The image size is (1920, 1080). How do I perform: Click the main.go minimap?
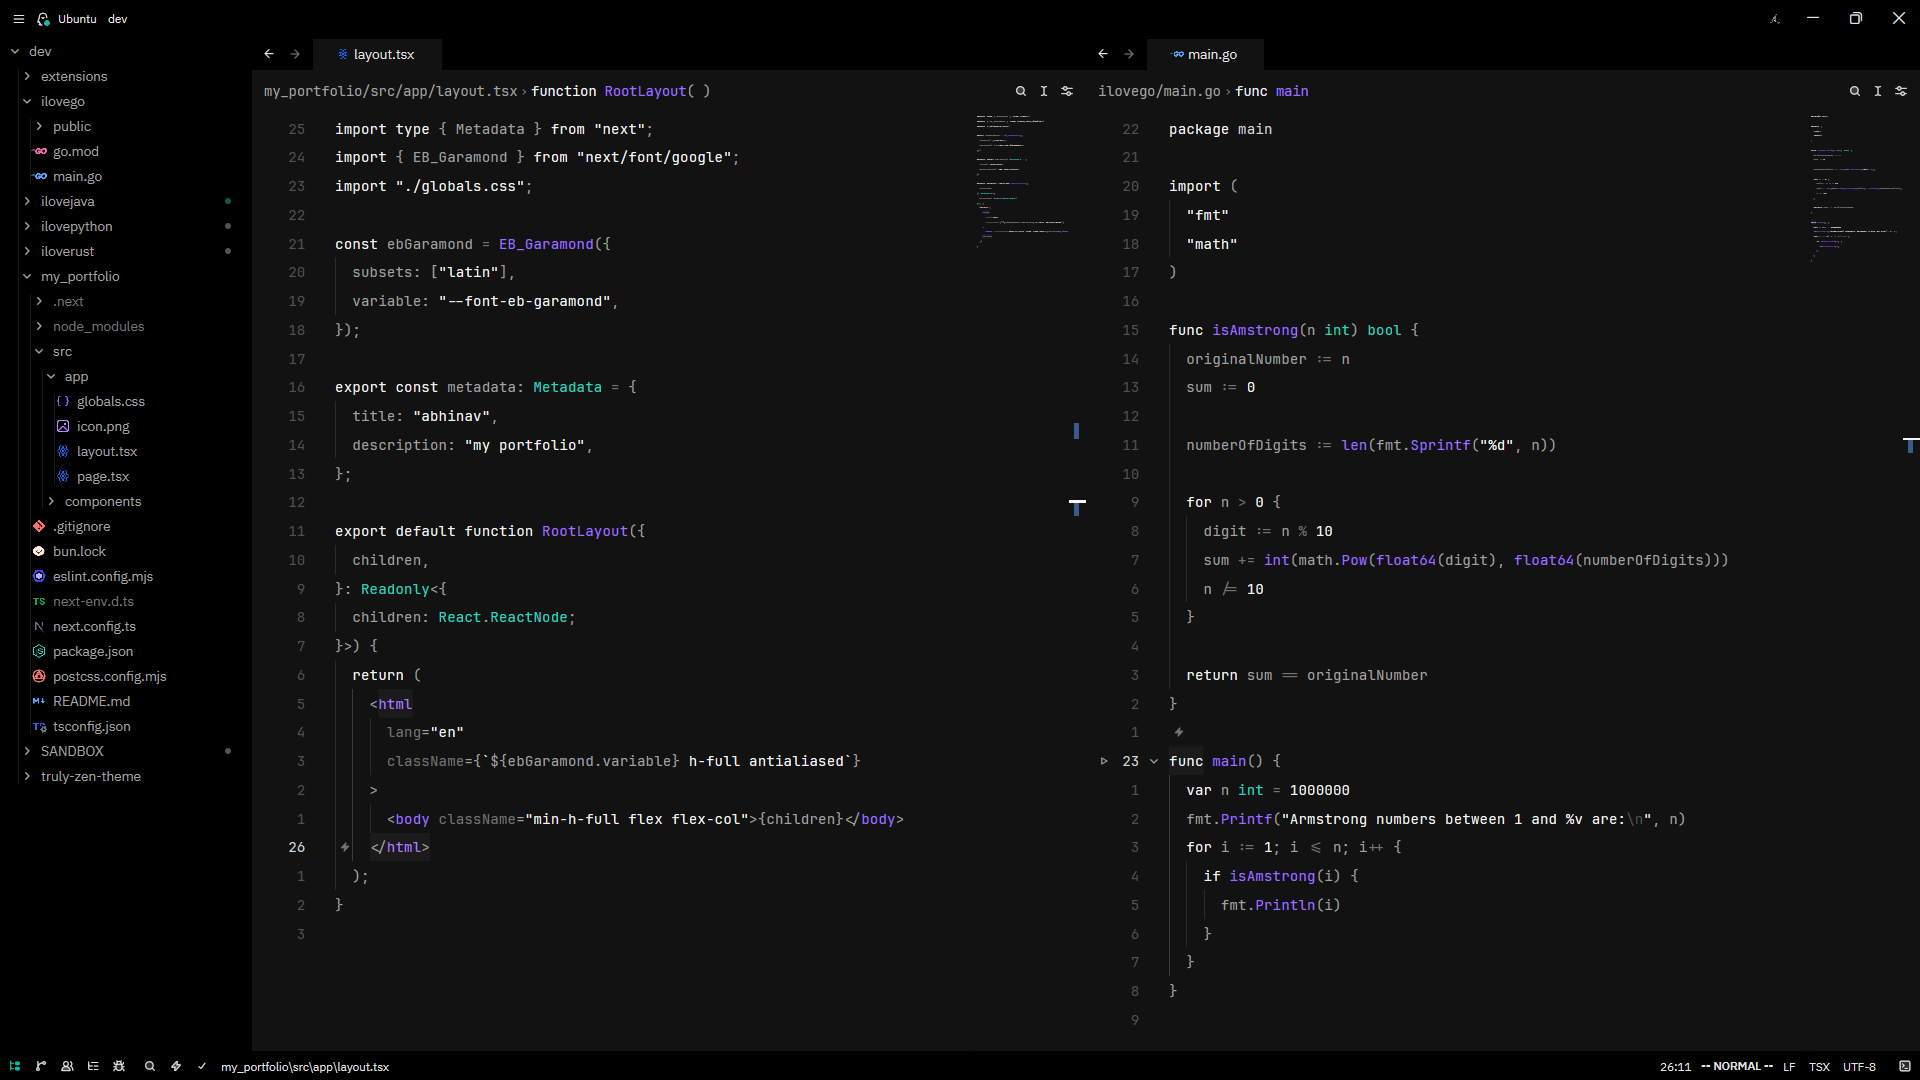(x=1856, y=188)
